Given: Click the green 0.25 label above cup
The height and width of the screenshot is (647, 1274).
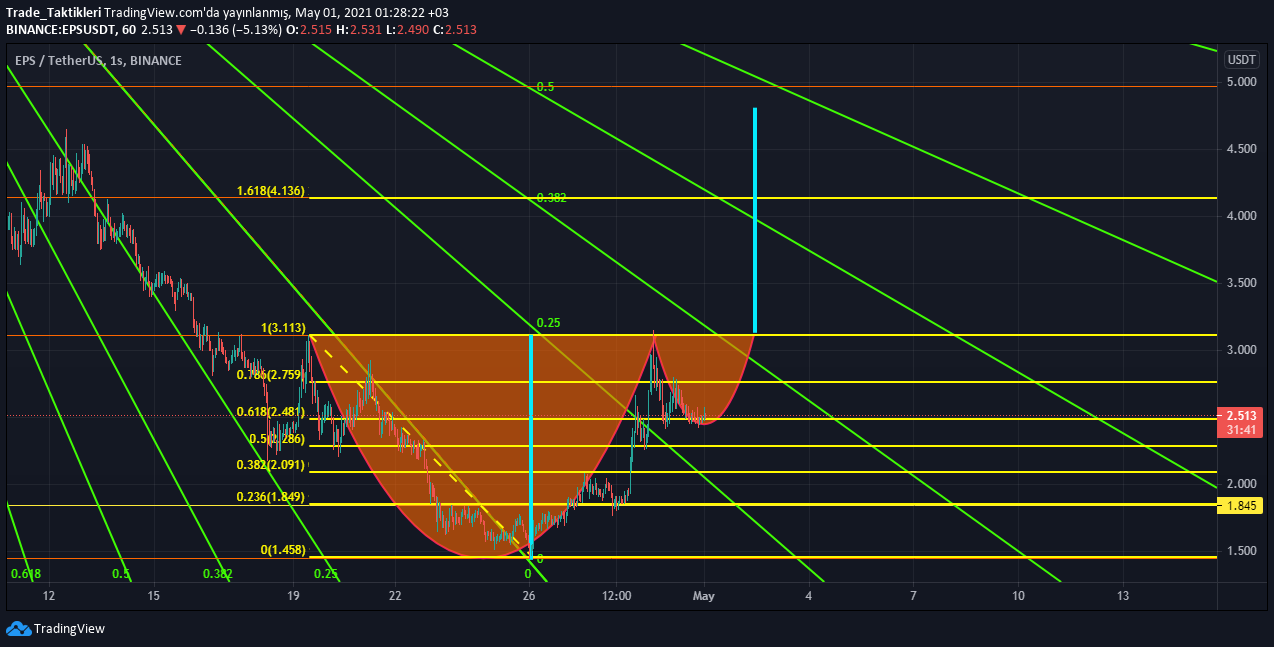Looking at the screenshot, I should pyautogui.click(x=548, y=323).
